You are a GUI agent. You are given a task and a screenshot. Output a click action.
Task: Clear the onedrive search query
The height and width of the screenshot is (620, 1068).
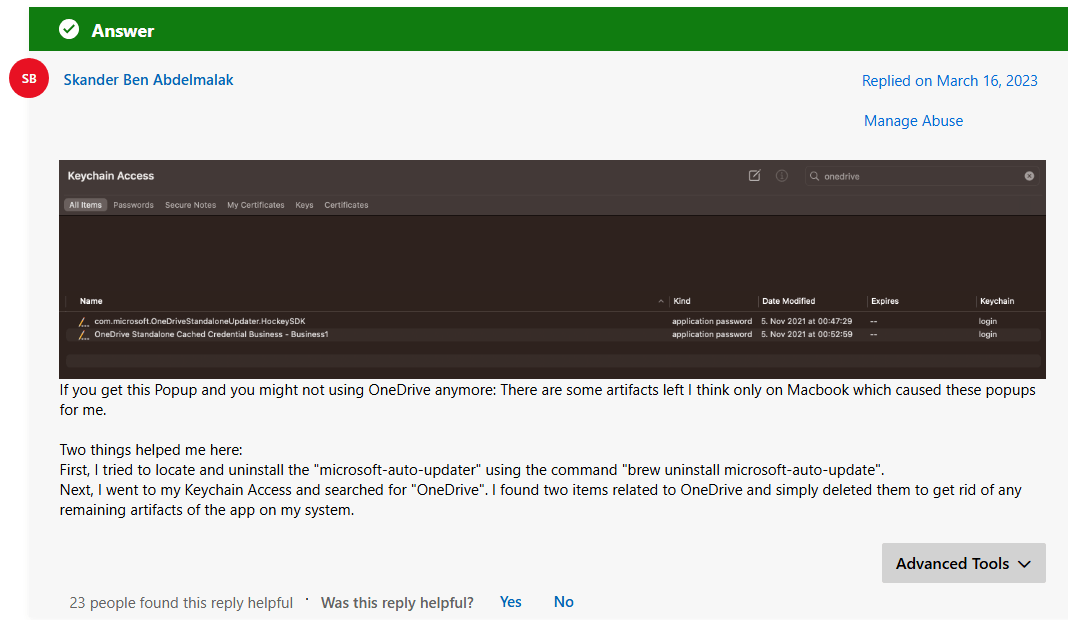[x=1029, y=175]
